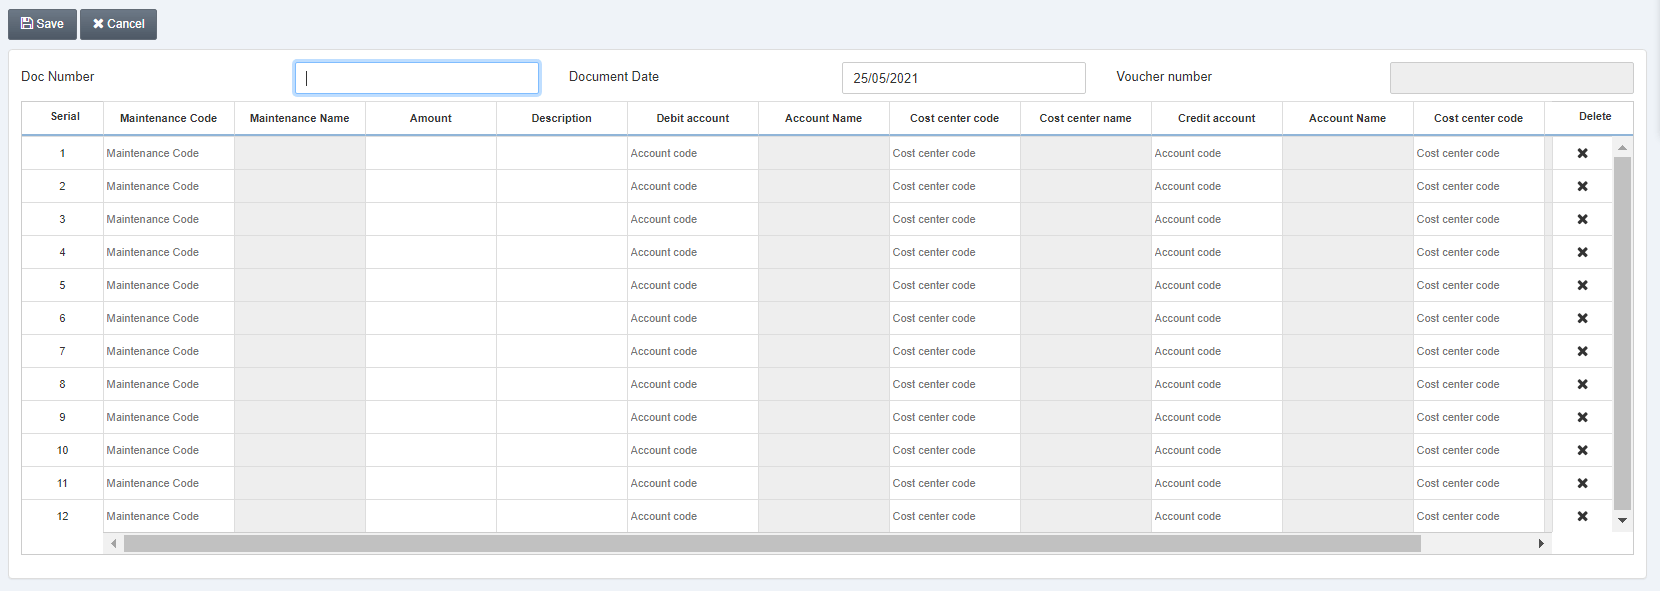Click credit Cost center code field in row 12
The image size is (1660, 591).
click(1479, 516)
